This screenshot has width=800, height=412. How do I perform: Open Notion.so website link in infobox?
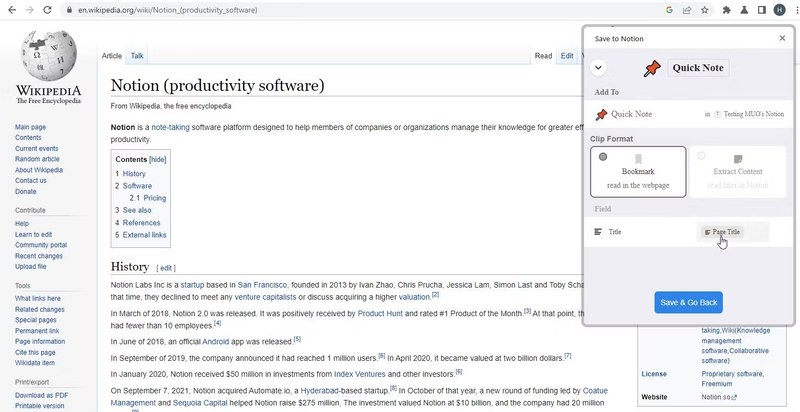click(719, 397)
